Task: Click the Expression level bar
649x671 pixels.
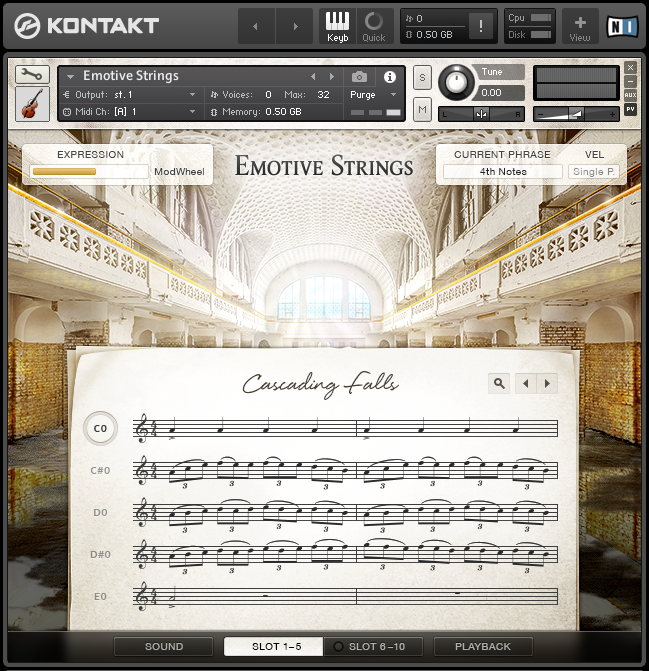Action: tap(89, 172)
